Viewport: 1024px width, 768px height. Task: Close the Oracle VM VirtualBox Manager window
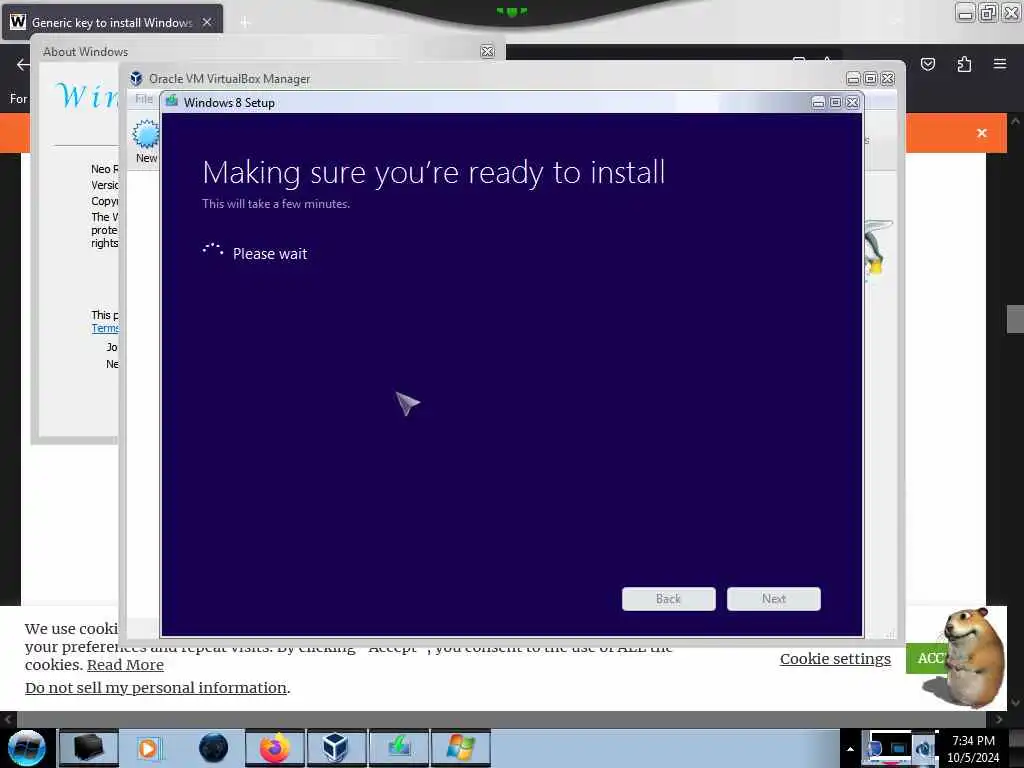click(x=888, y=78)
